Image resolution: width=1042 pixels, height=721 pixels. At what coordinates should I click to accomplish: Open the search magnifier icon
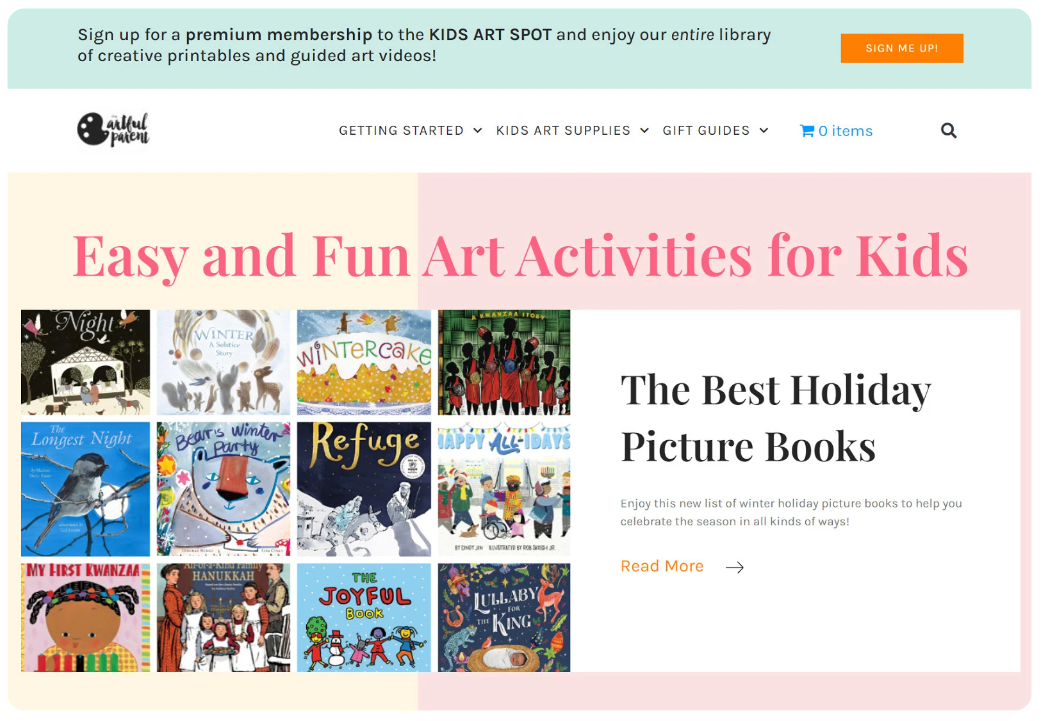click(948, 131)
